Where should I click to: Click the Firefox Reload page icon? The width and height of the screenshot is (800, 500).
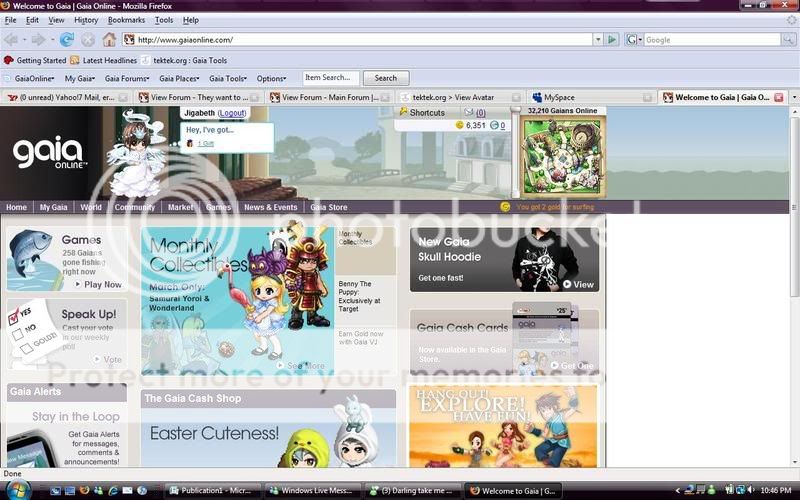pyautogui.click(x=67, y=40)
